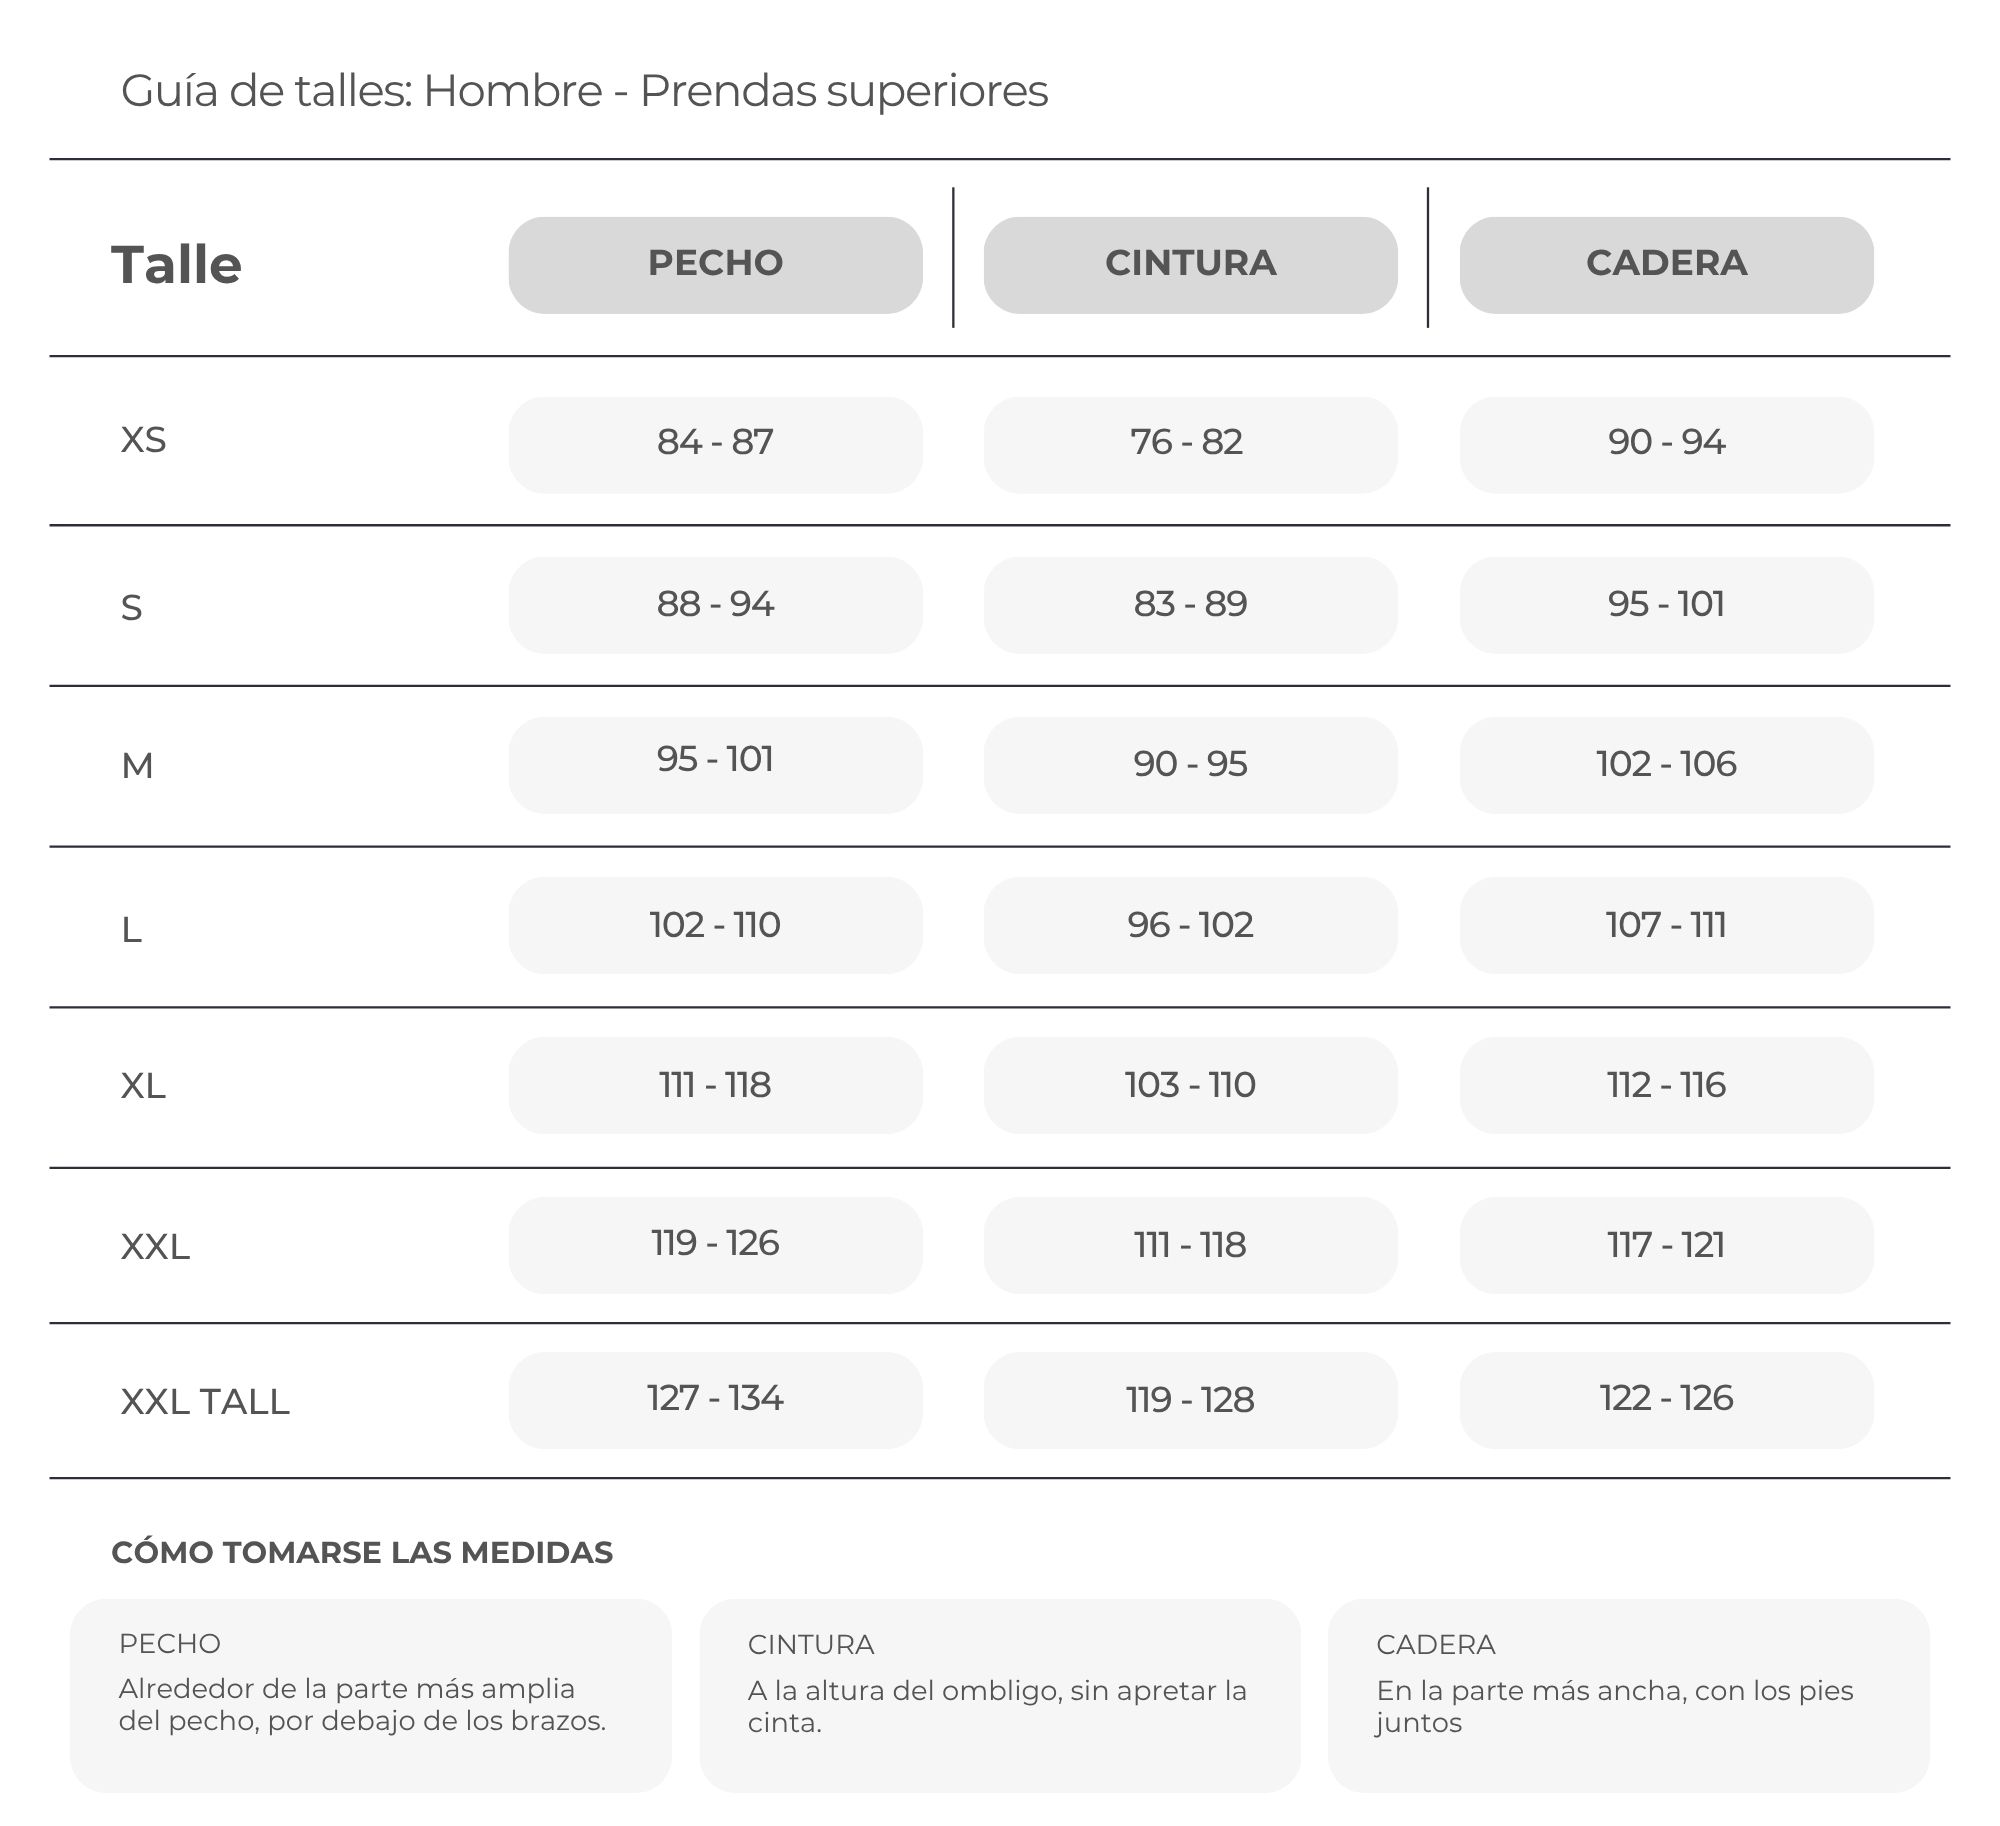Screen dimensions: 2000x1826
Task: Select M waist value 90 - 95
Action: click(x=1190, y=765)
